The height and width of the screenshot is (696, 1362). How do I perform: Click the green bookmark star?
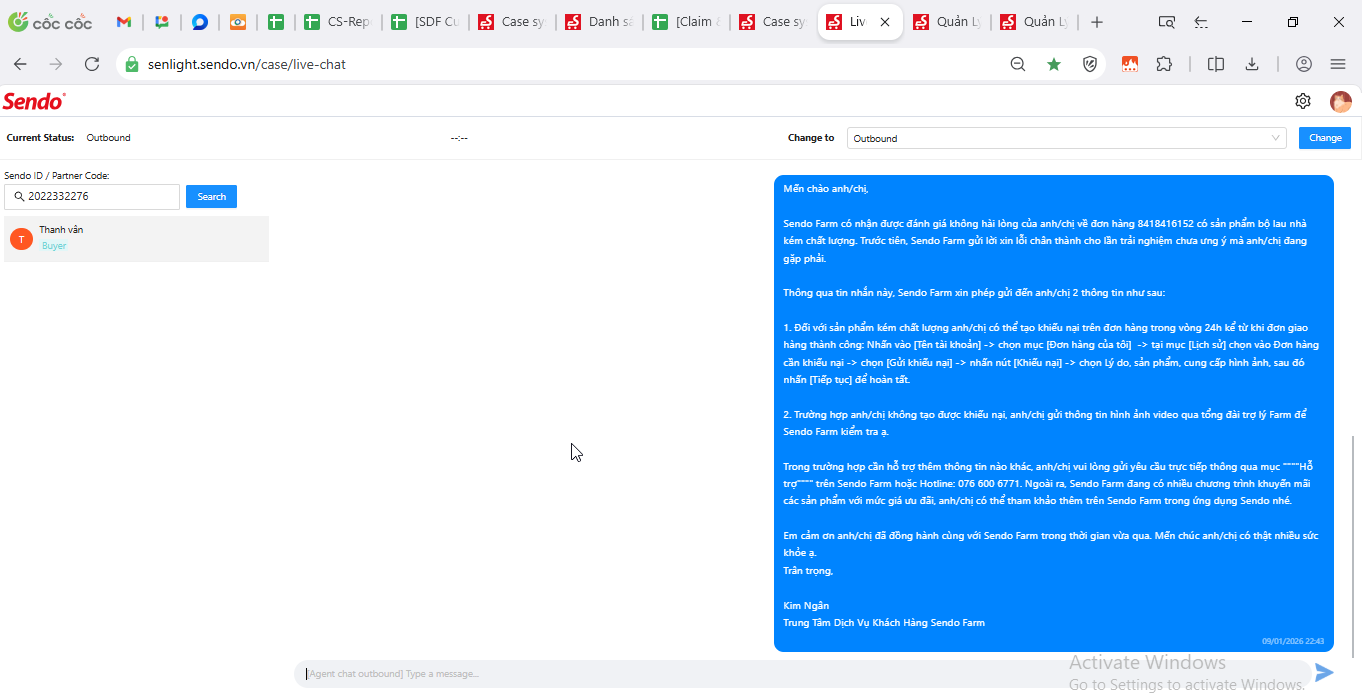pos(1054,64)
